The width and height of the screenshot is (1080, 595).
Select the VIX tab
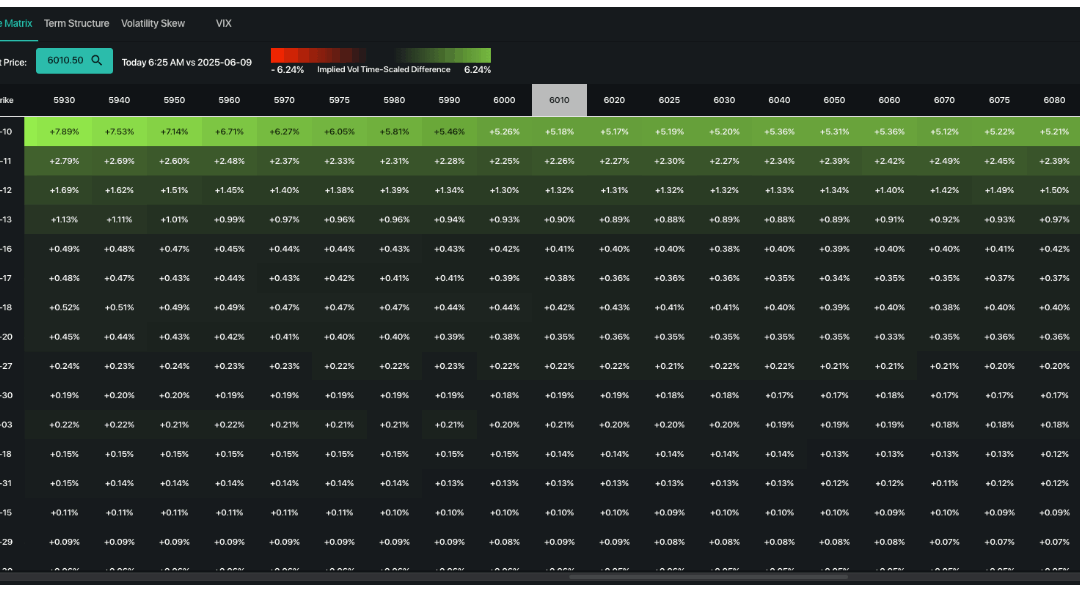click(x=223, y=23)
